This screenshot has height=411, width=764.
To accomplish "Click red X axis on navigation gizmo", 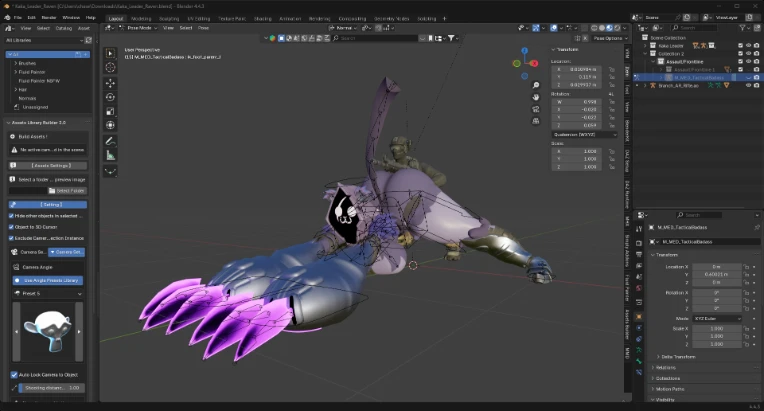I will coord(535,63).
